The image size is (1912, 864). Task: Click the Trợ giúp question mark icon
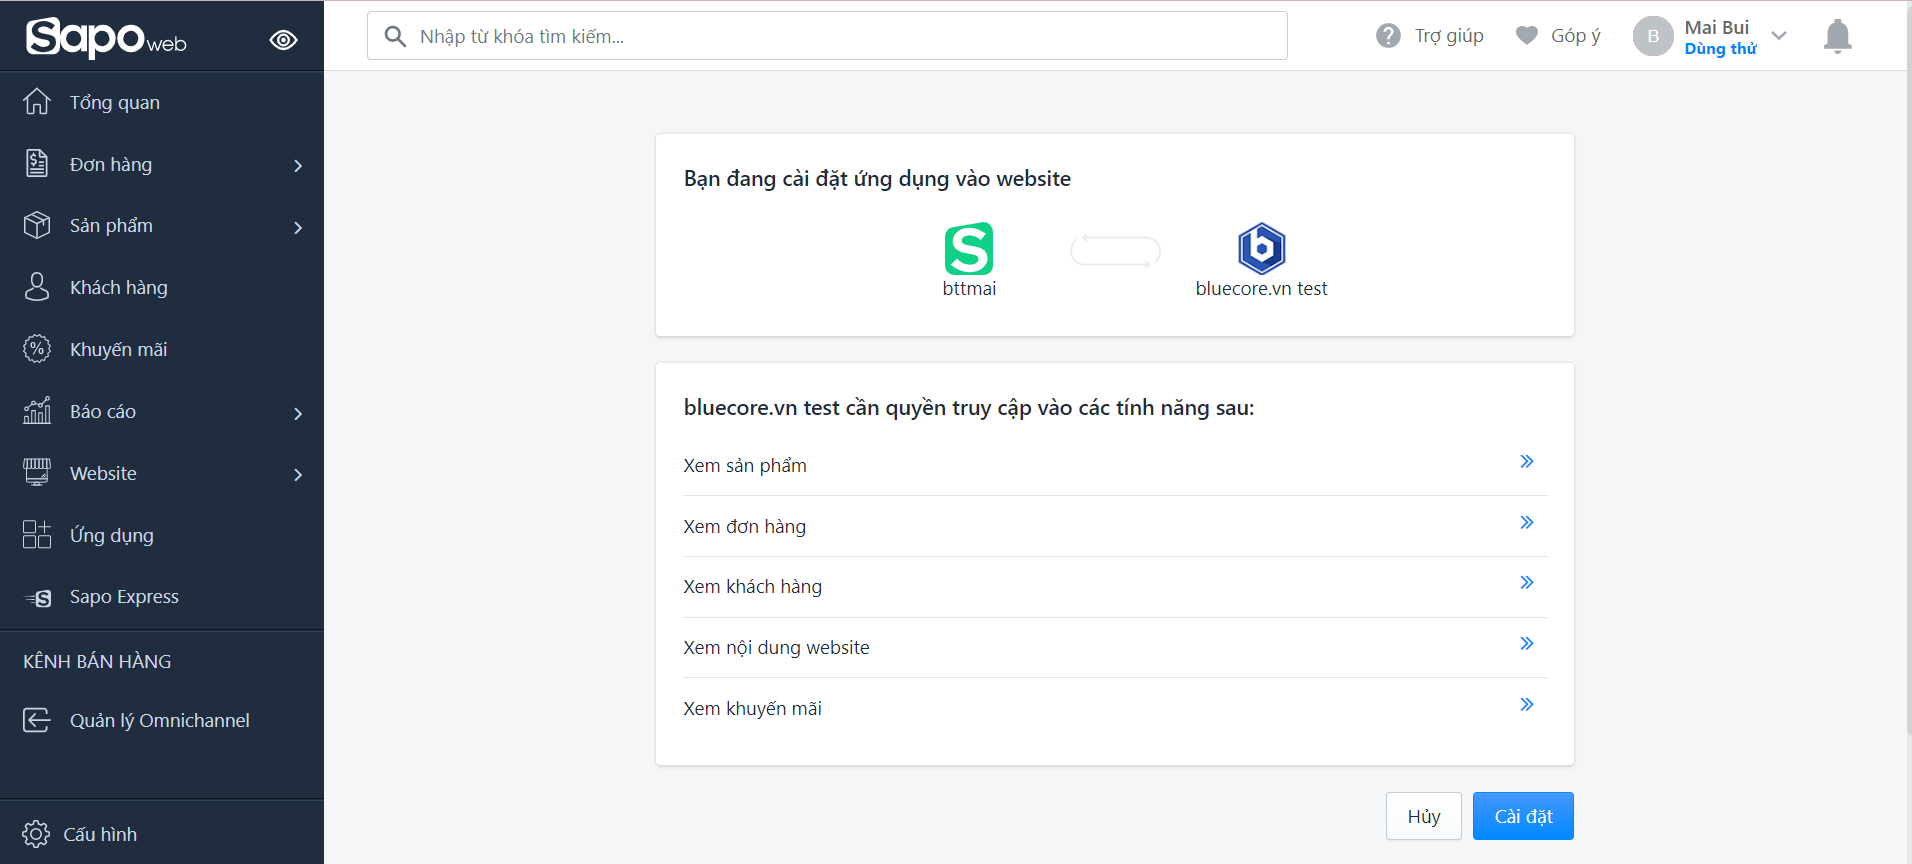(x=1388, y=36)
